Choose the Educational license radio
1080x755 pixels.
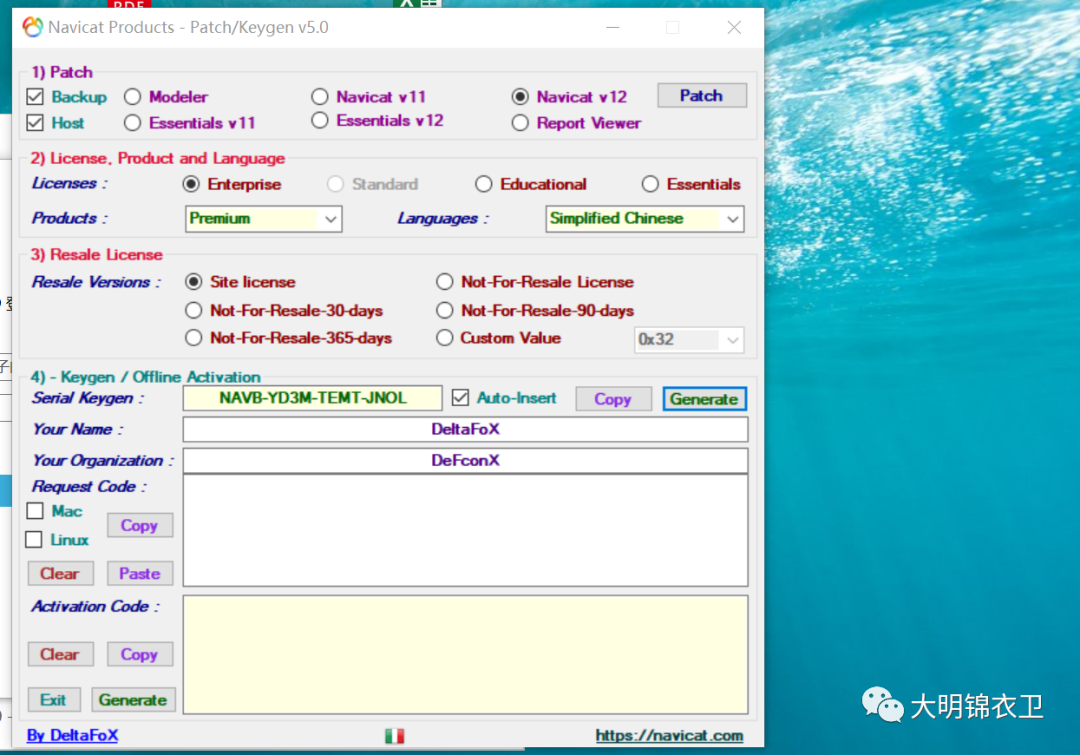pos(484,184)
